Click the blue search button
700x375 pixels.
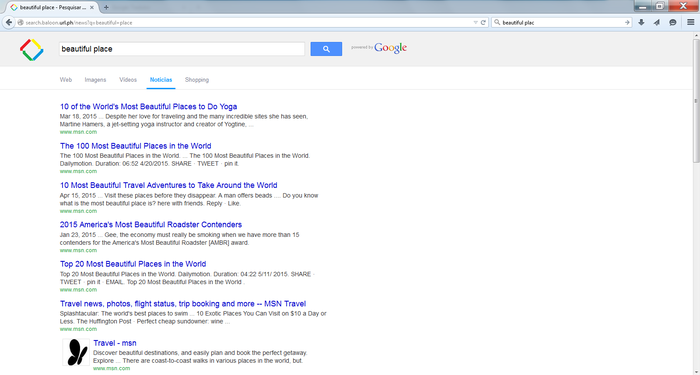326,49
